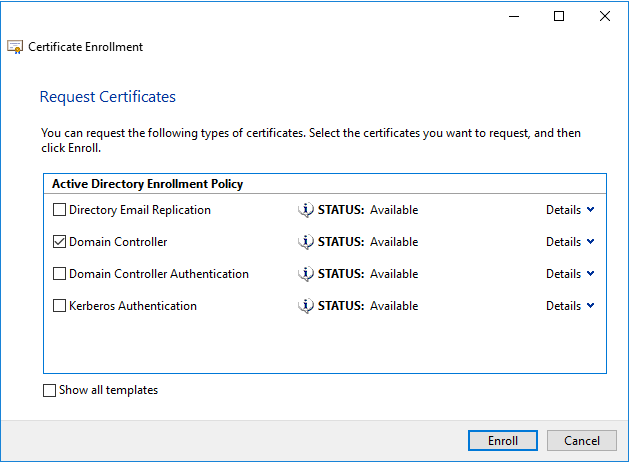Click the Kerberos Authentication label
The width and height of the screenshot is (631, 464).
click(x=133, y=306)
